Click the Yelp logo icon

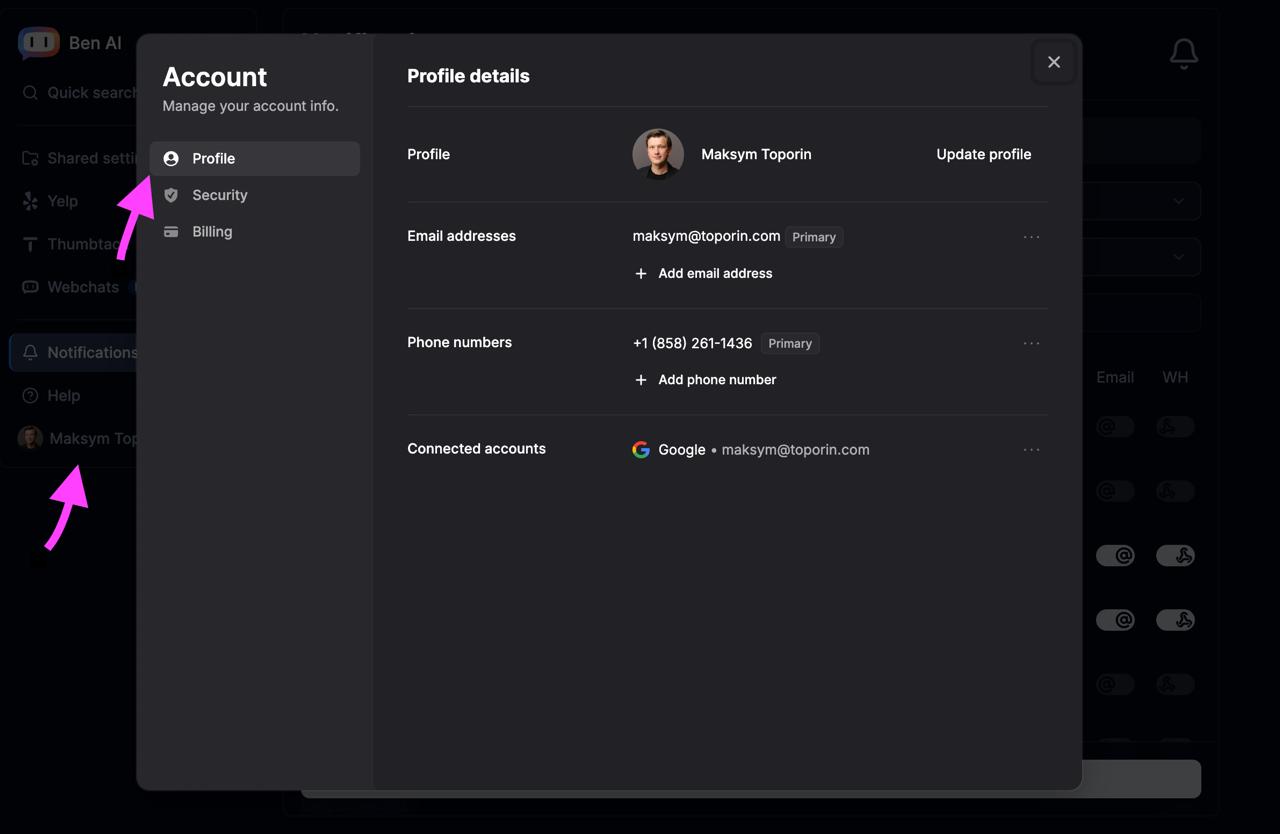pyautogui.click(x=30, y=201)
